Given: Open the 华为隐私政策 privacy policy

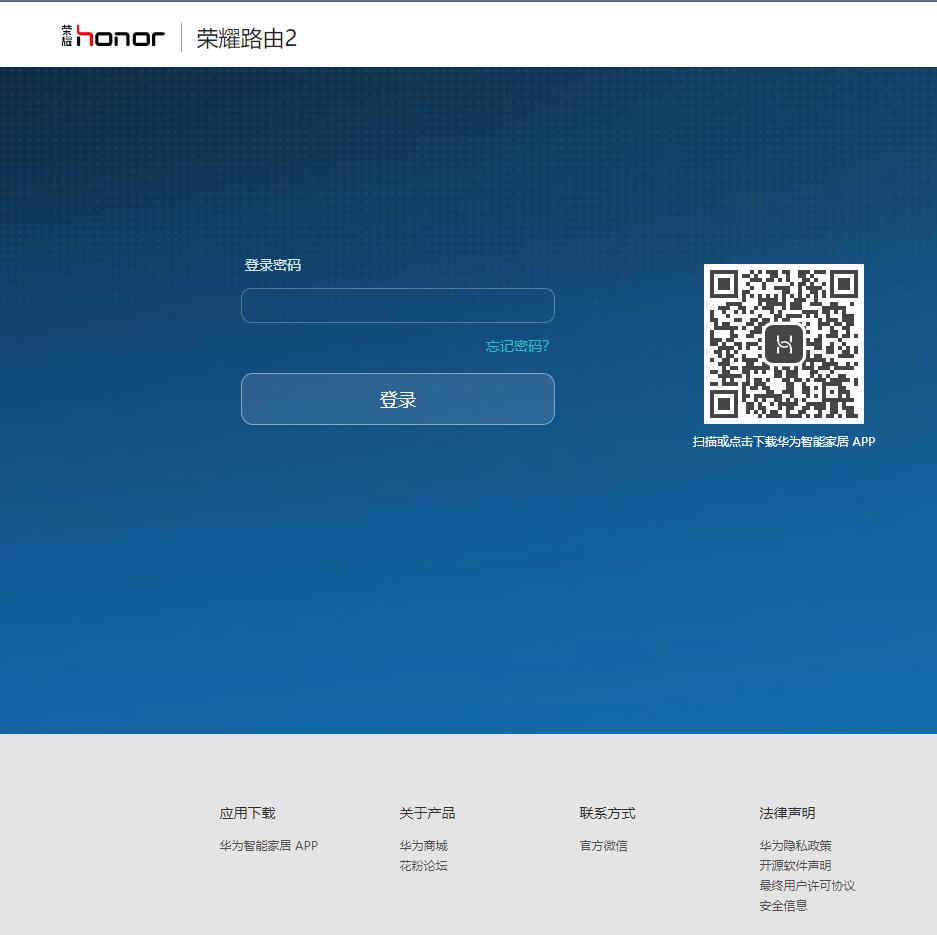Looking at the screenshot, I should pos(794,845).
